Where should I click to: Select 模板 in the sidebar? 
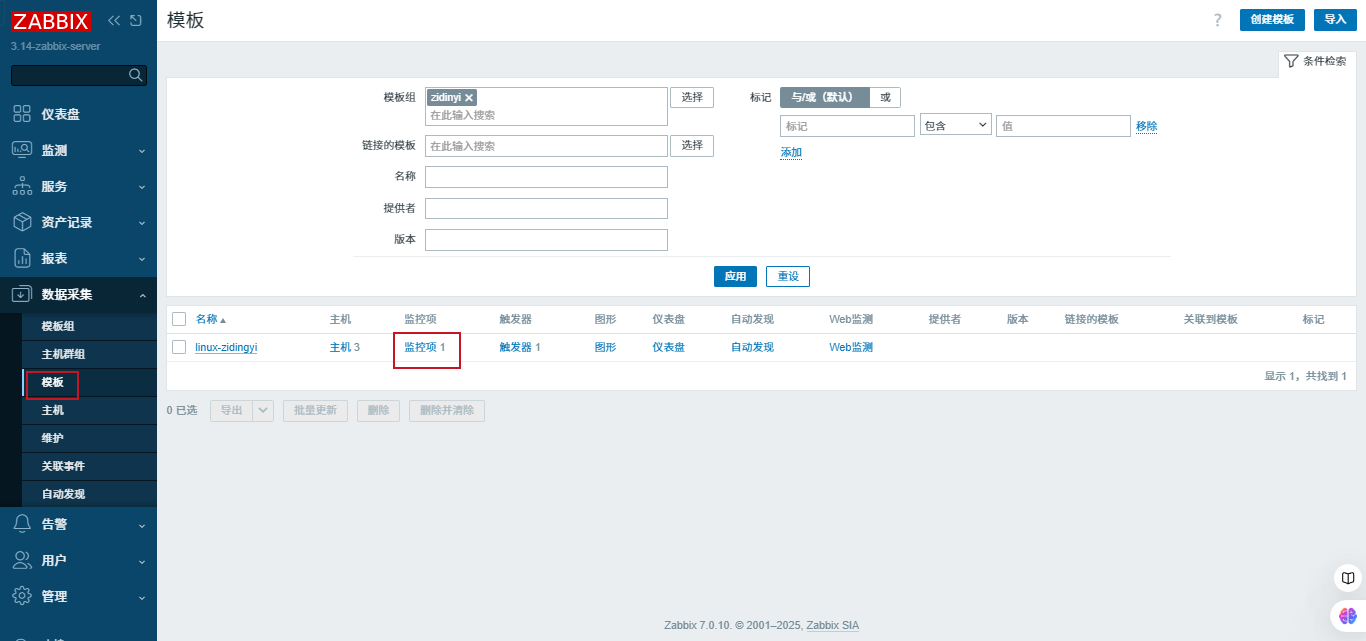pos(52,382)
